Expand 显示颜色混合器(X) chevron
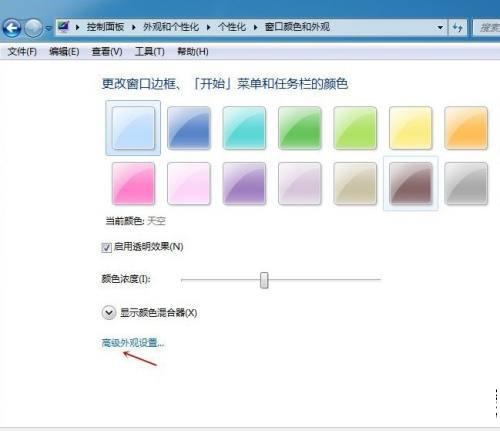This screenshot has width=500, height=431. (x=109, y=313)
